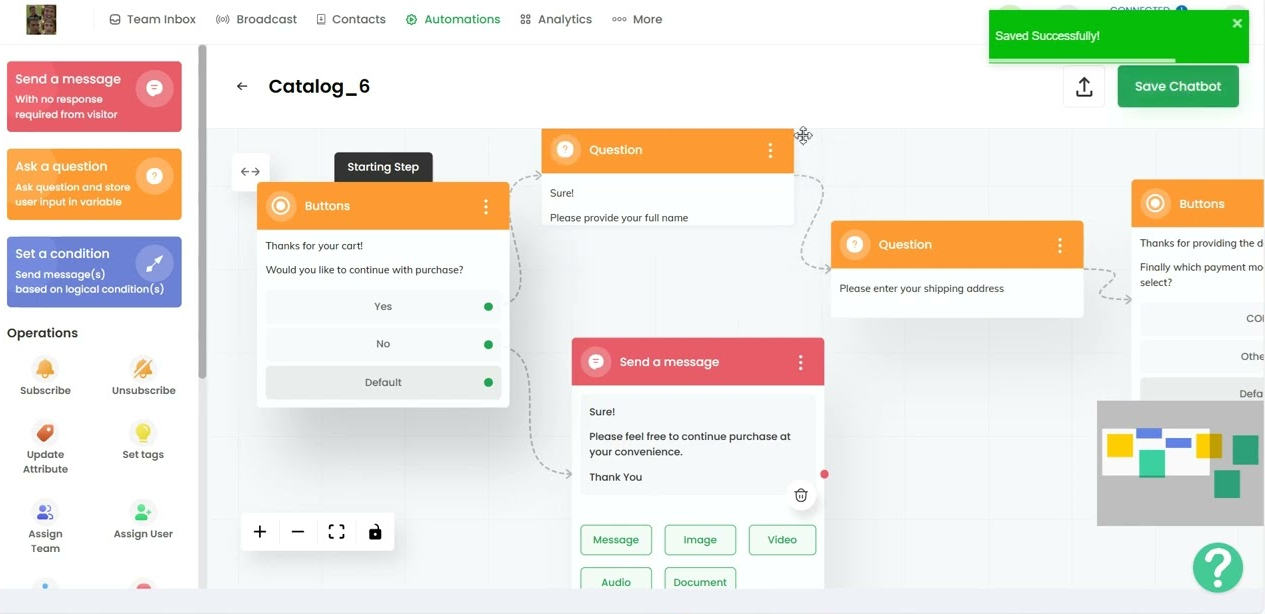Add an Audio content type
This screenshot has width=1265, height=614.
tap(616, 581)
